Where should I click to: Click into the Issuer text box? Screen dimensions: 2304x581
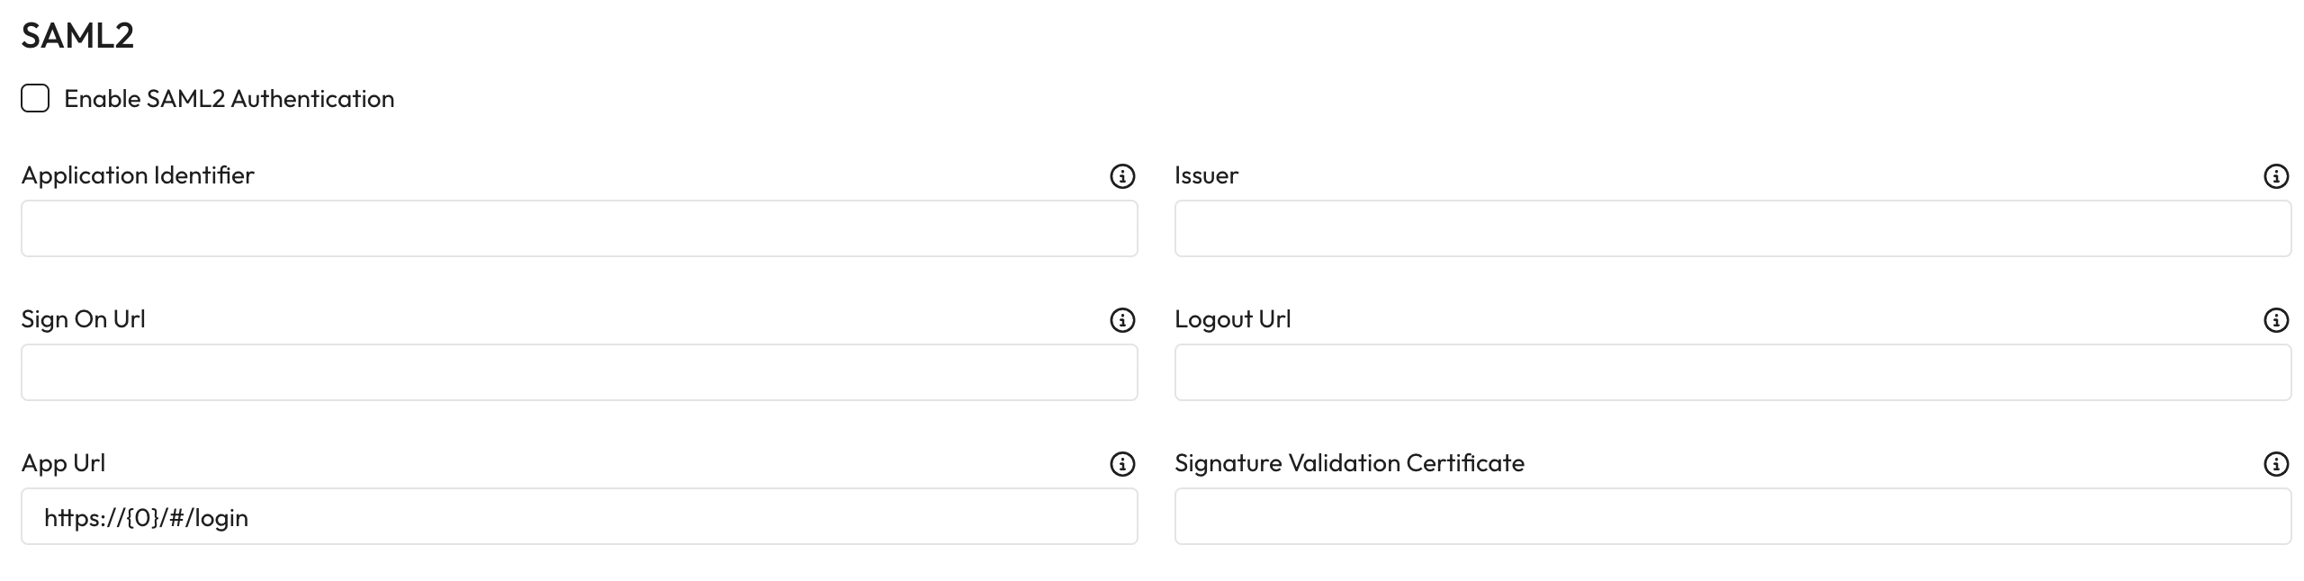point(1732,228)
